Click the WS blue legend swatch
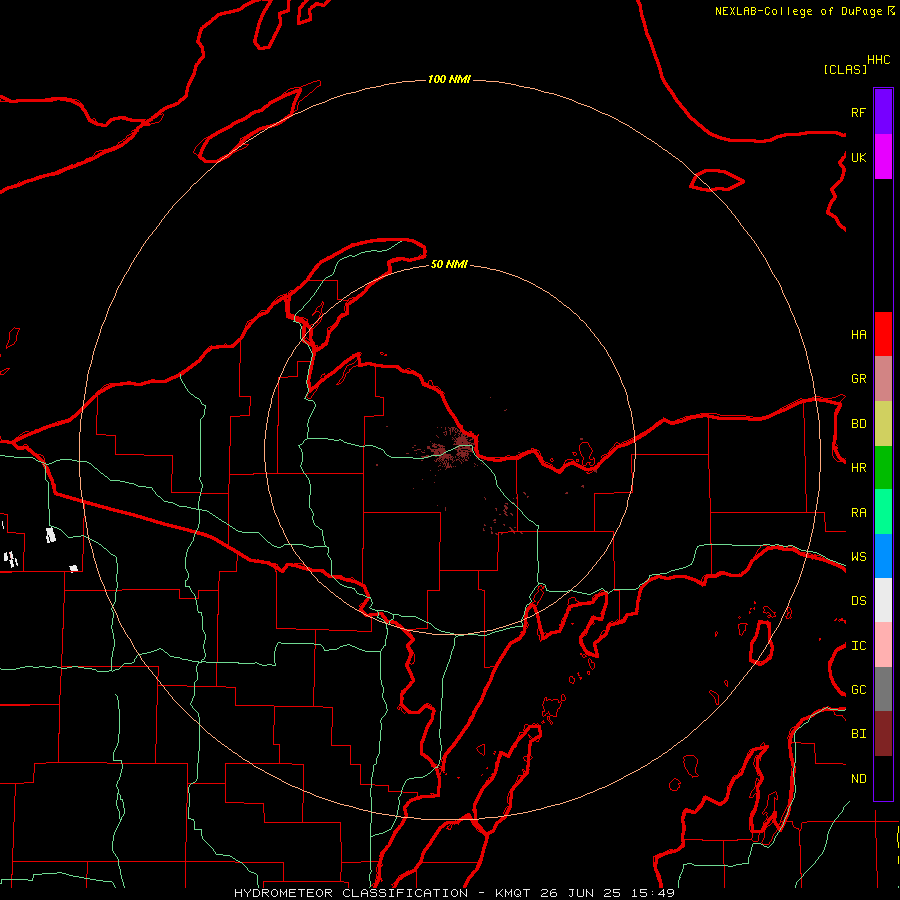The height and width of the screenshot is (900, 900). pos(883,556)
